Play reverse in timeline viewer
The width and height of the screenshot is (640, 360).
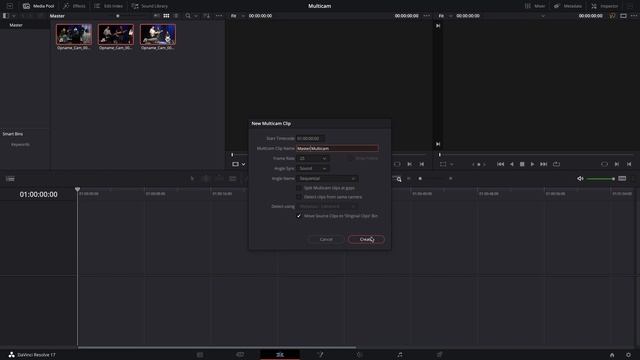511,164
